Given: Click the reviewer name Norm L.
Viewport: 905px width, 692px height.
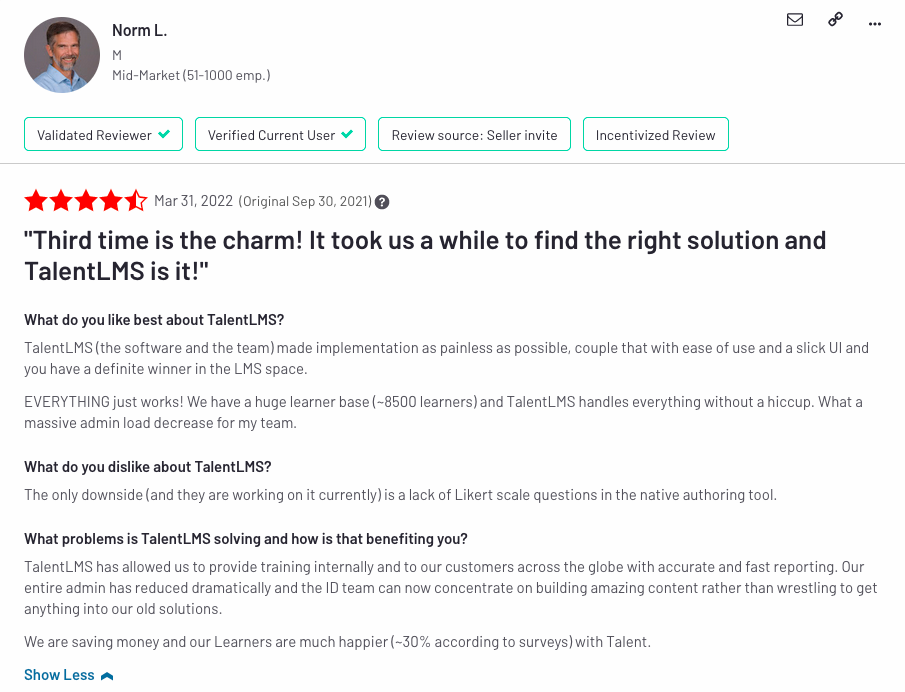Looking at the screenshot, I should click(139, 30).
